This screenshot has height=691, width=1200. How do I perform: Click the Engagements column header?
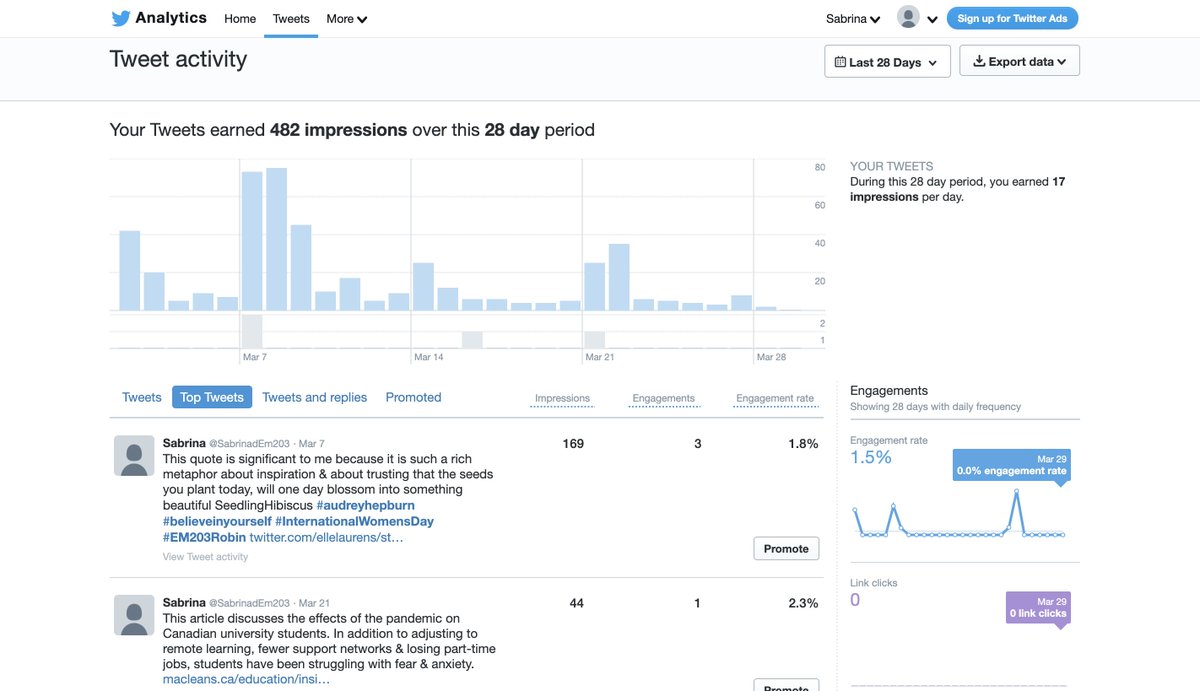pos(663,398)
